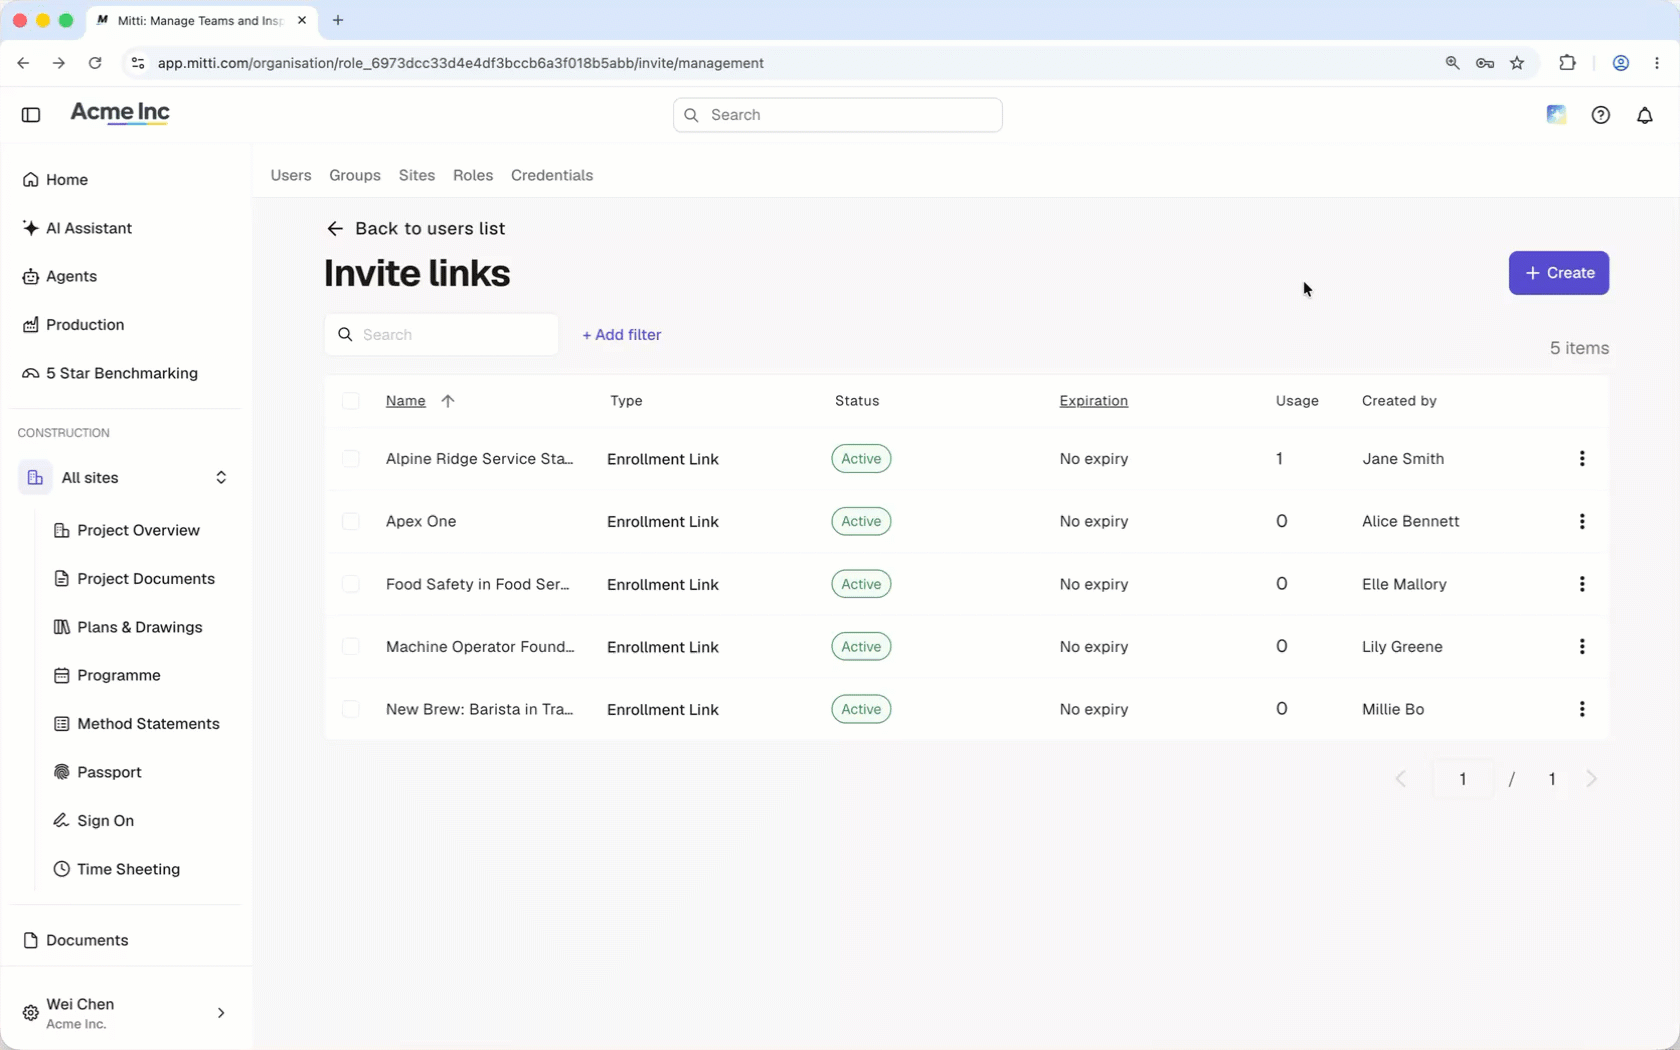Open the Chrome profile icon
Image resolution: width=1680 pixels, height=1050 pixels.
1621,63
